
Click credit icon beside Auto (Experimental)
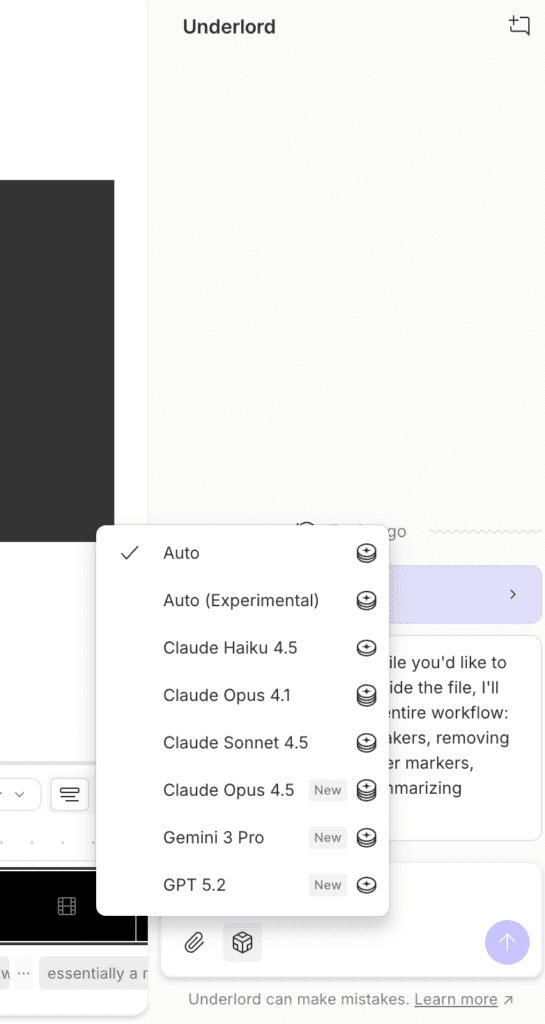coord(366,600)
